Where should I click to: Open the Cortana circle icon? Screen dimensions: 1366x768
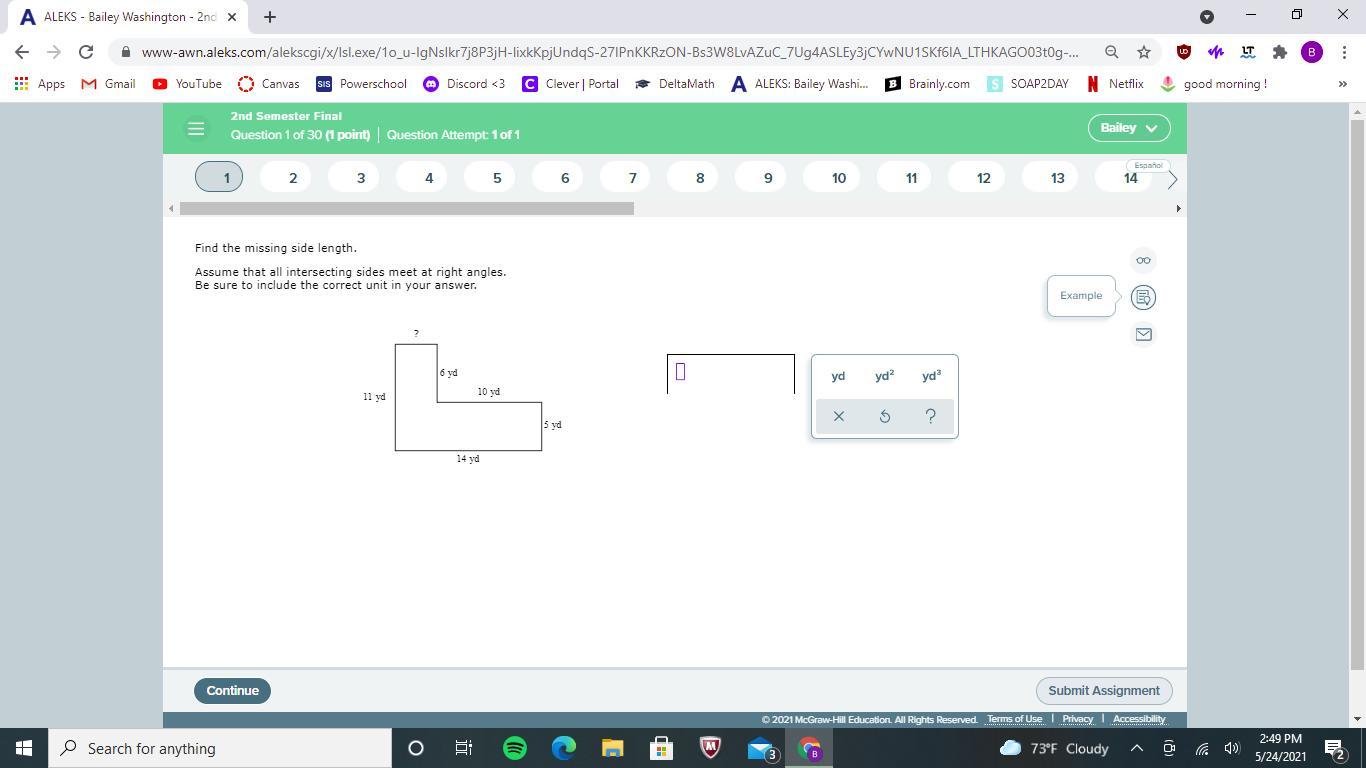(x=416, y=748)
